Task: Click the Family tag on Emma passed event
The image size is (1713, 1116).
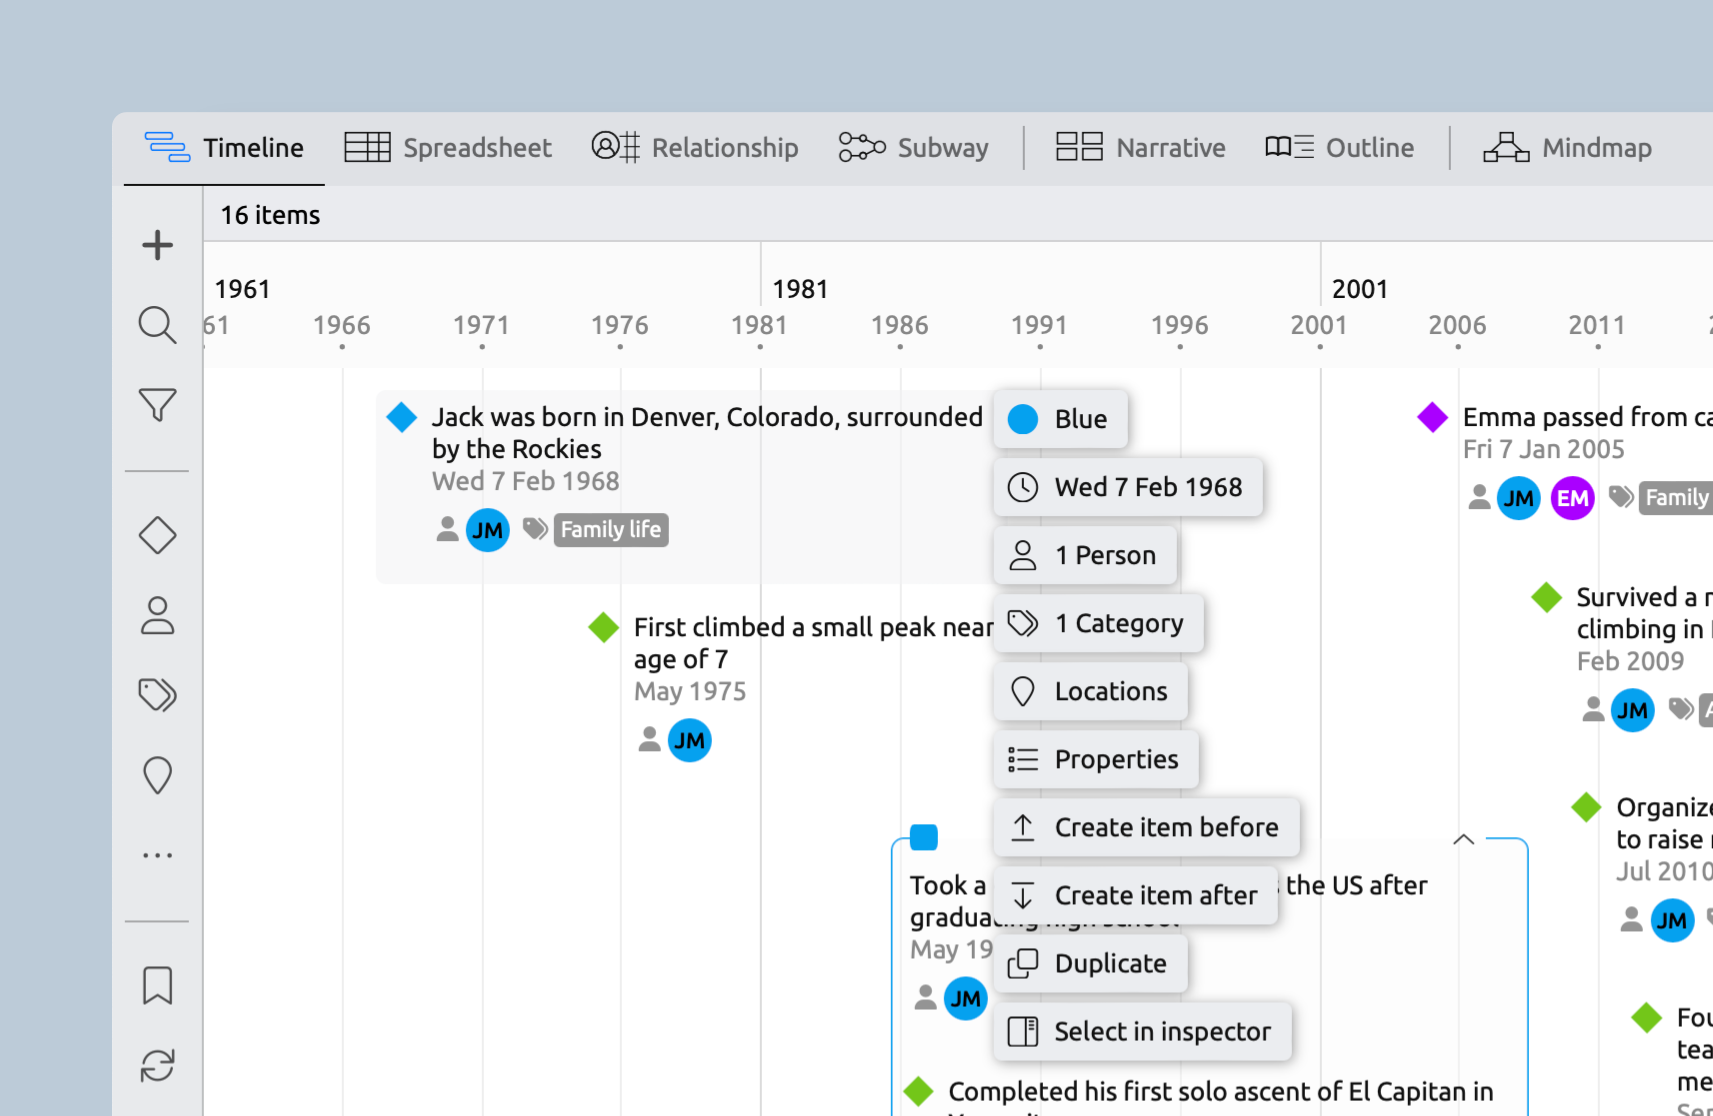Action: point(1676,498)
